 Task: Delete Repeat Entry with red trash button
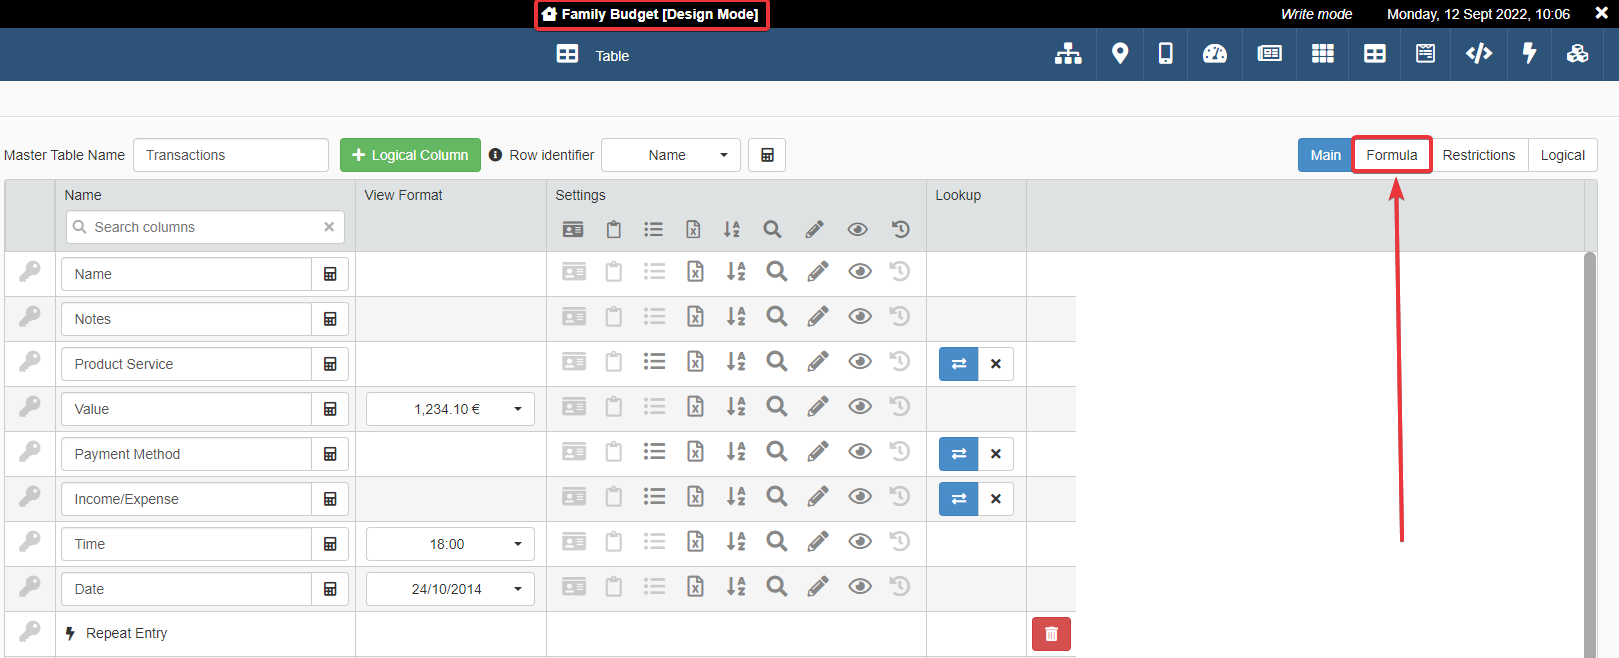[x=1051, y=634]
